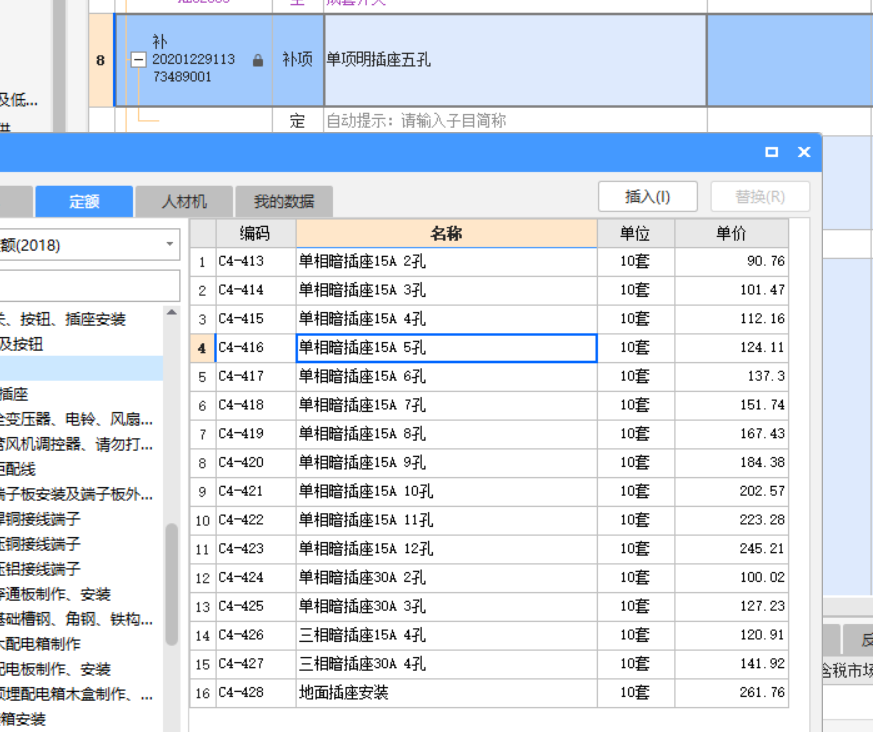Select row 单相暗插座15A 3孔

tap(447, 290)
